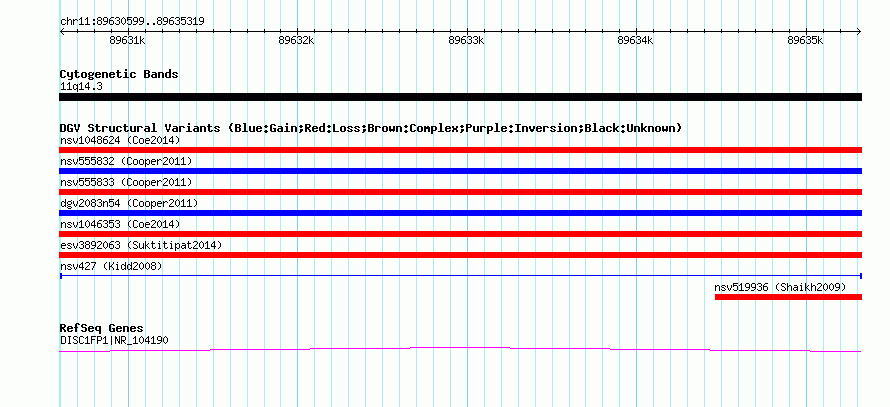Viewport: 890px width, 407px height.
Task: Click the RefSeq Genes track title
Action: (x=101, y=329)
